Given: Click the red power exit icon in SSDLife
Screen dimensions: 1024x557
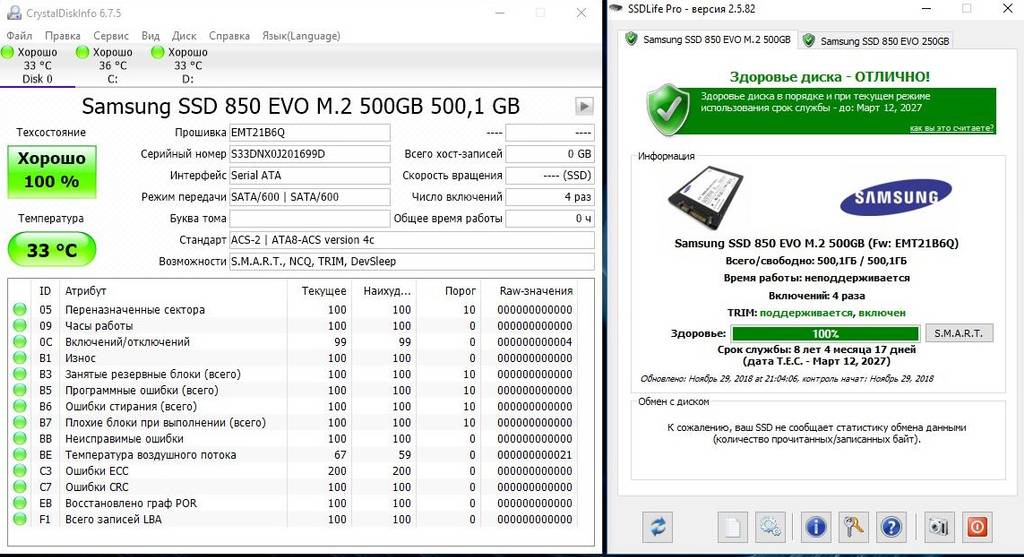Looking at the screenshot, I should [977, 526].
